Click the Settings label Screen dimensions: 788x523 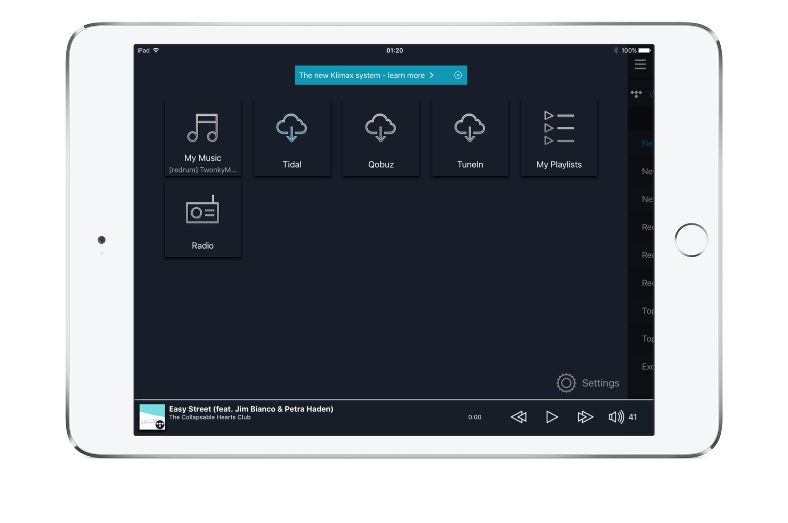601,383
